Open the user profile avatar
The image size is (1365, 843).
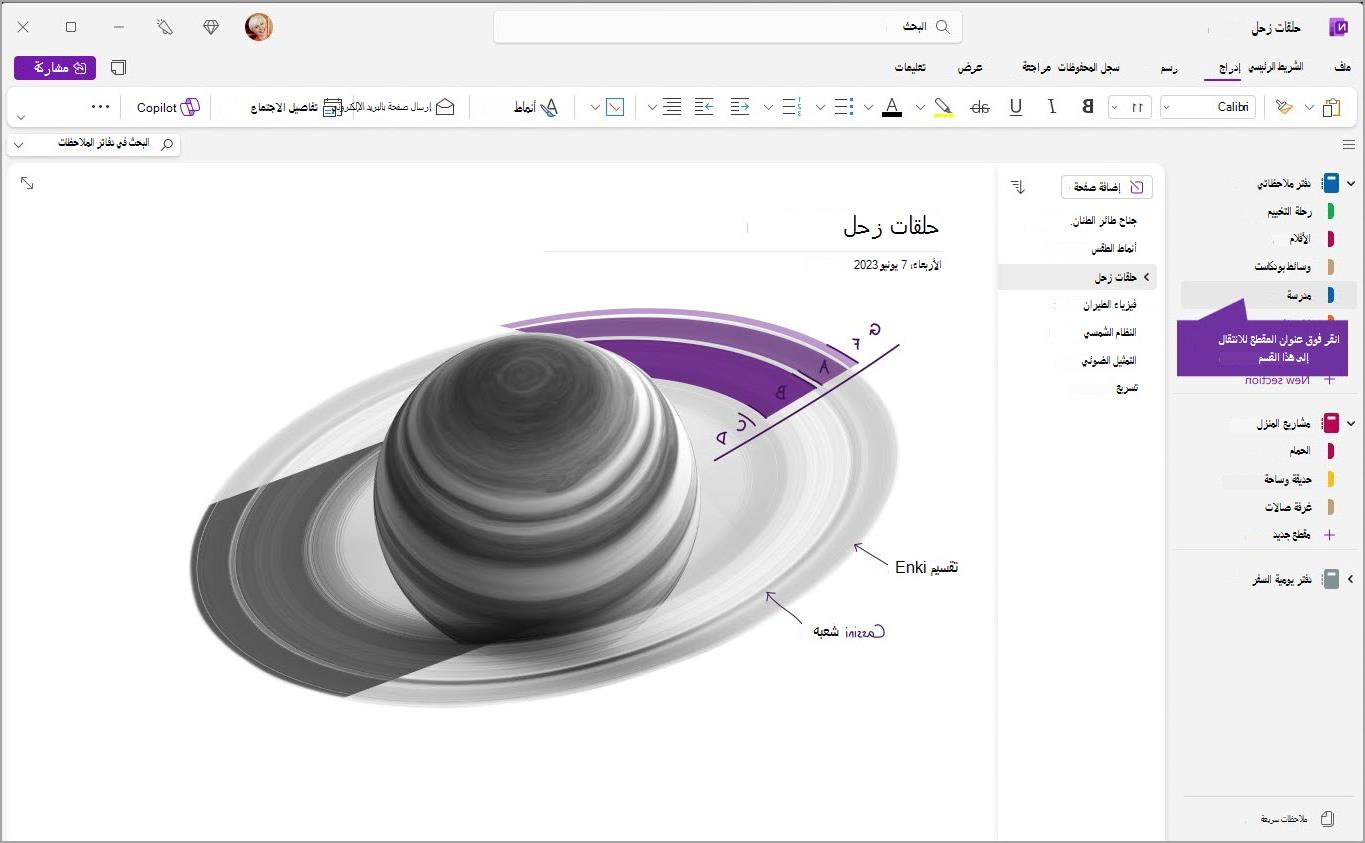259,27
